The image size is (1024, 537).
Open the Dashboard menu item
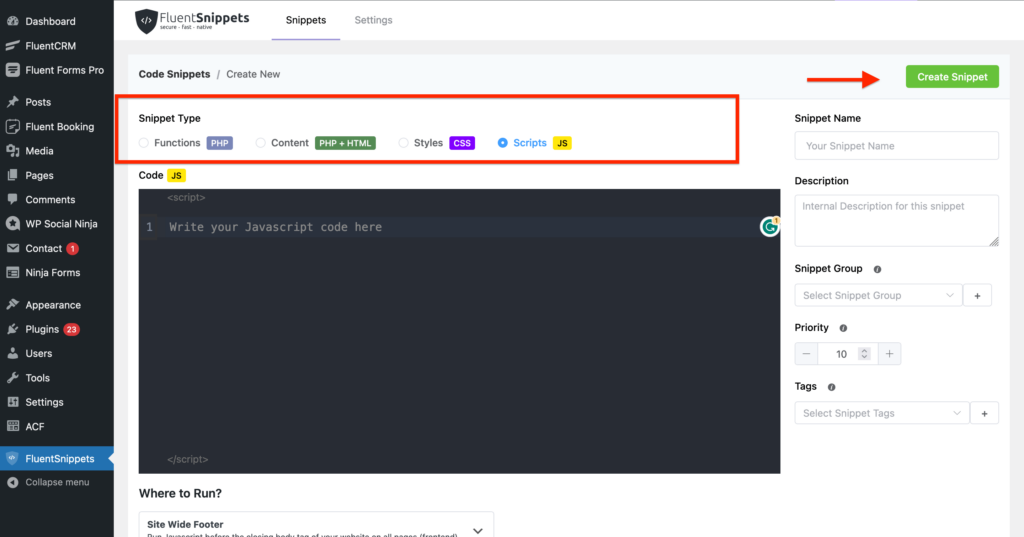coord(57,21)
